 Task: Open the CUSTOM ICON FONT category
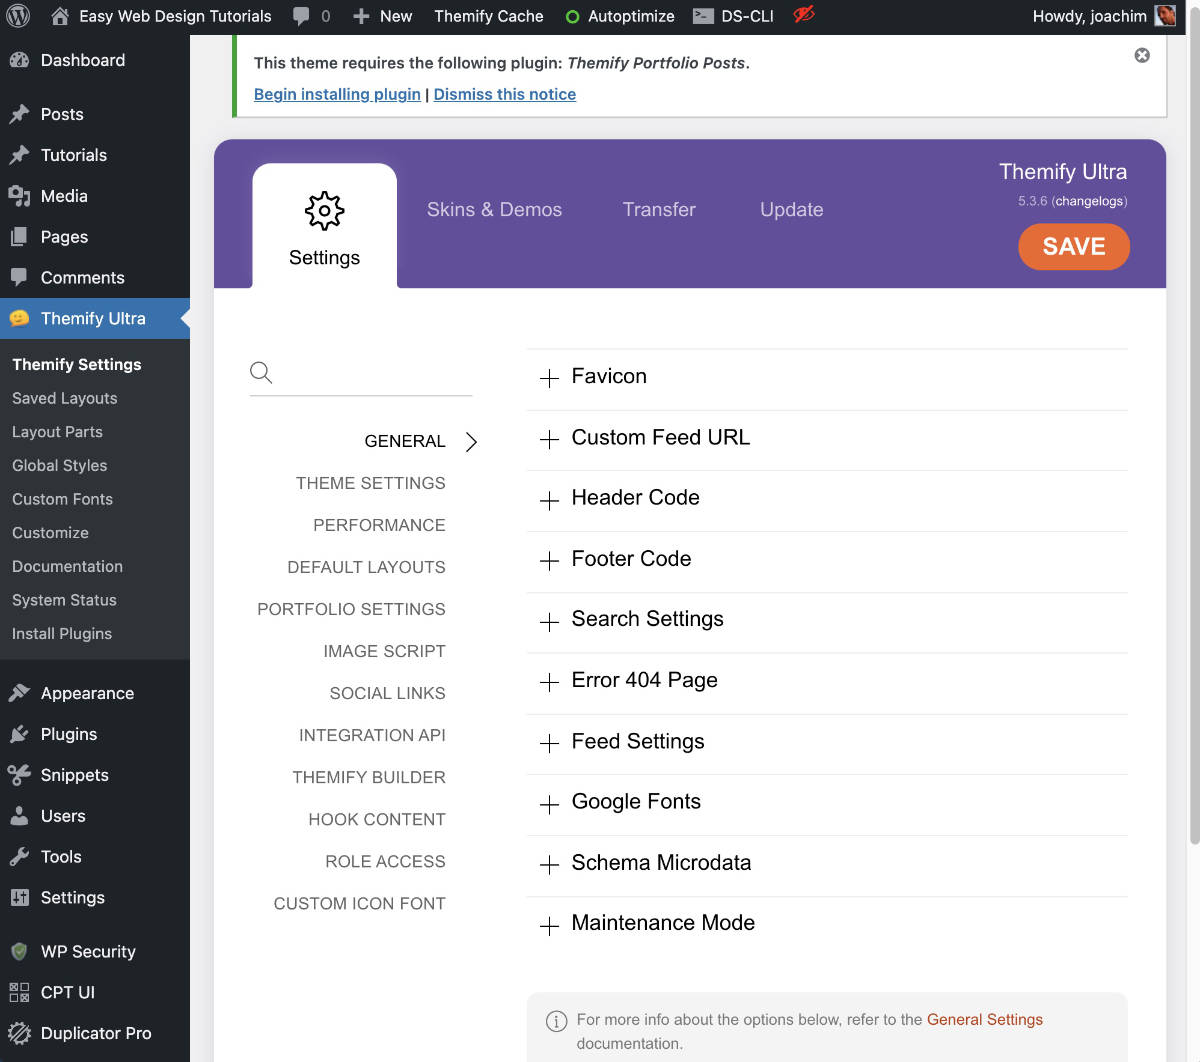(359, 903)
